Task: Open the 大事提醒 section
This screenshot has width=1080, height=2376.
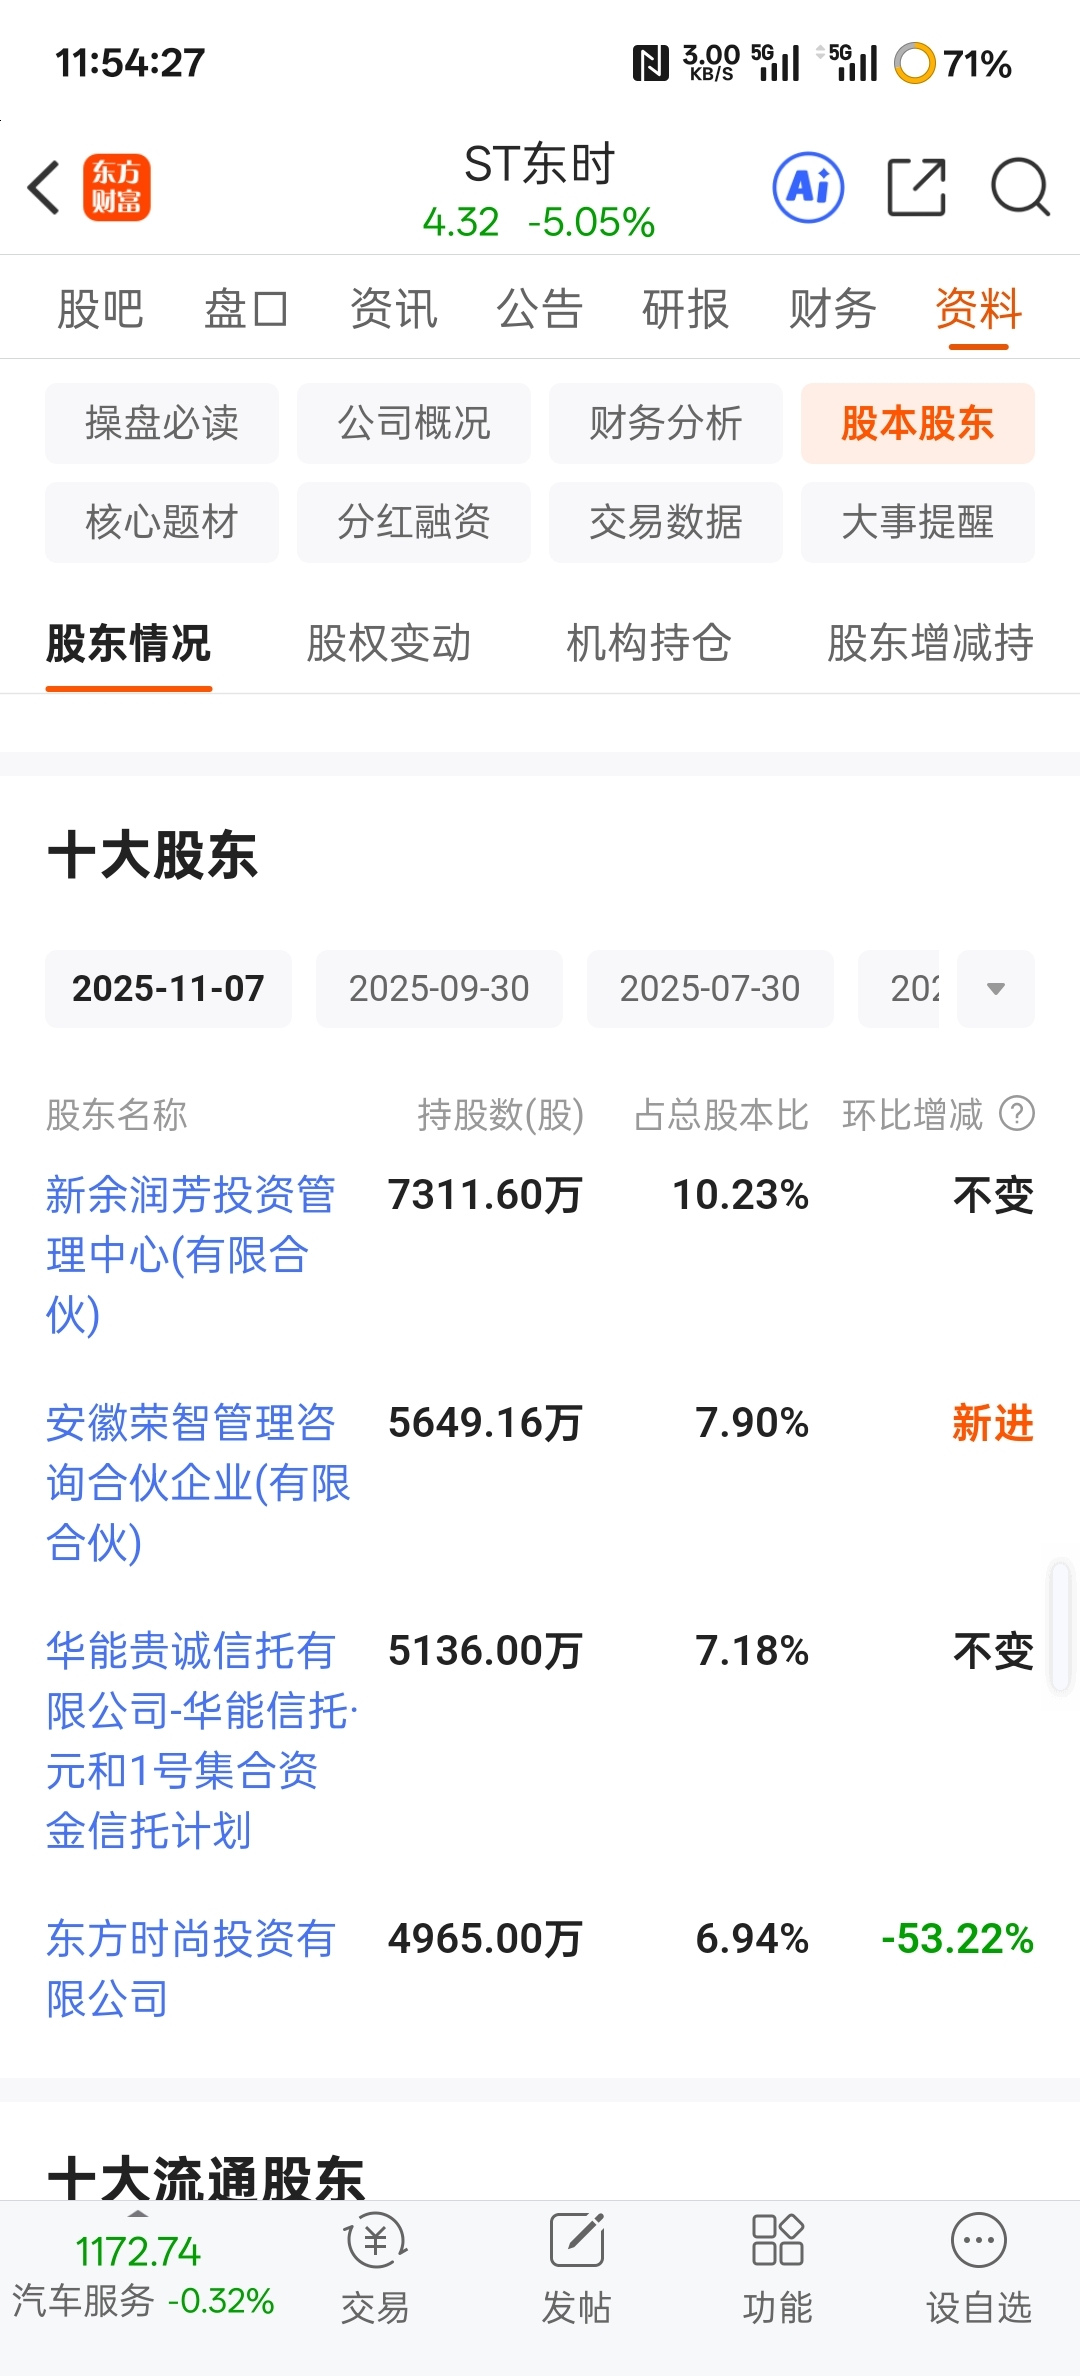Action: coord(918,522)
